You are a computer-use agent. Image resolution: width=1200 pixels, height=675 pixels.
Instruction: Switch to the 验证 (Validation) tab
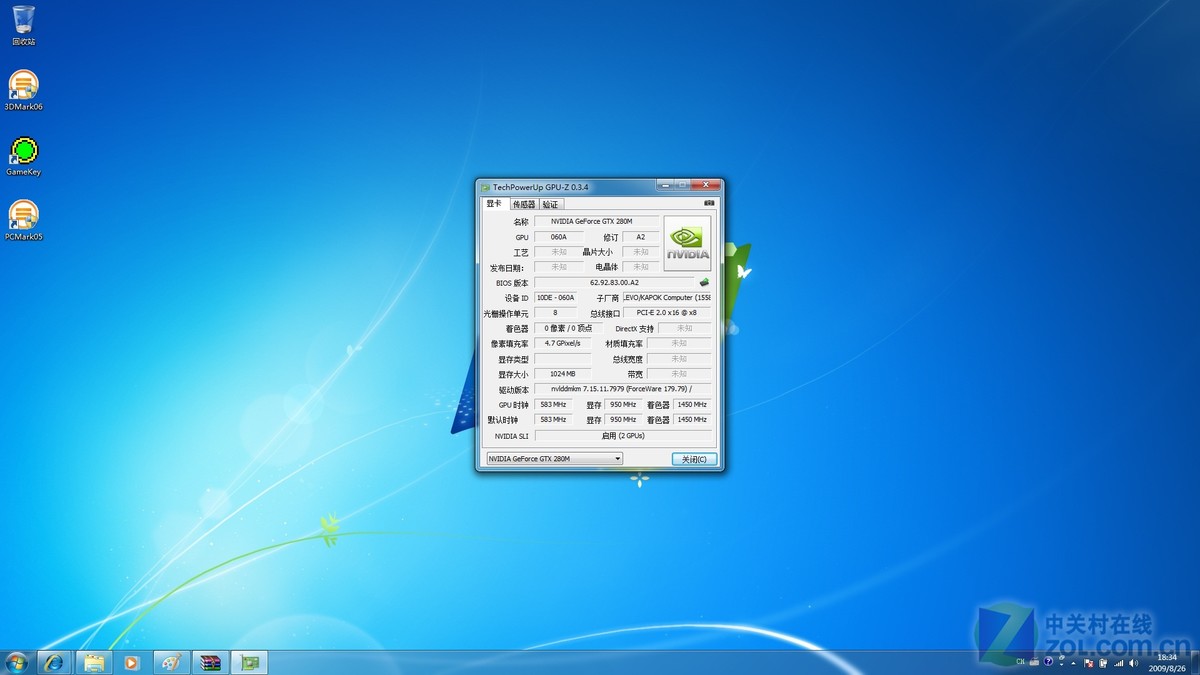(x=549, y=203)
